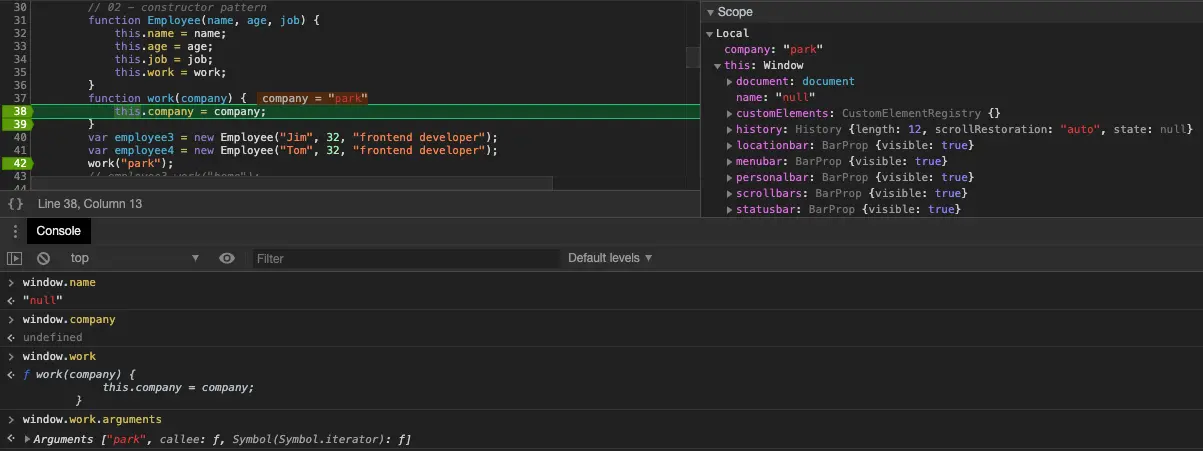Viewport: 1203px width, 451px height.
Task: Click the eye live expression icon
Action: pyautogui.click(x=227, y=258)
